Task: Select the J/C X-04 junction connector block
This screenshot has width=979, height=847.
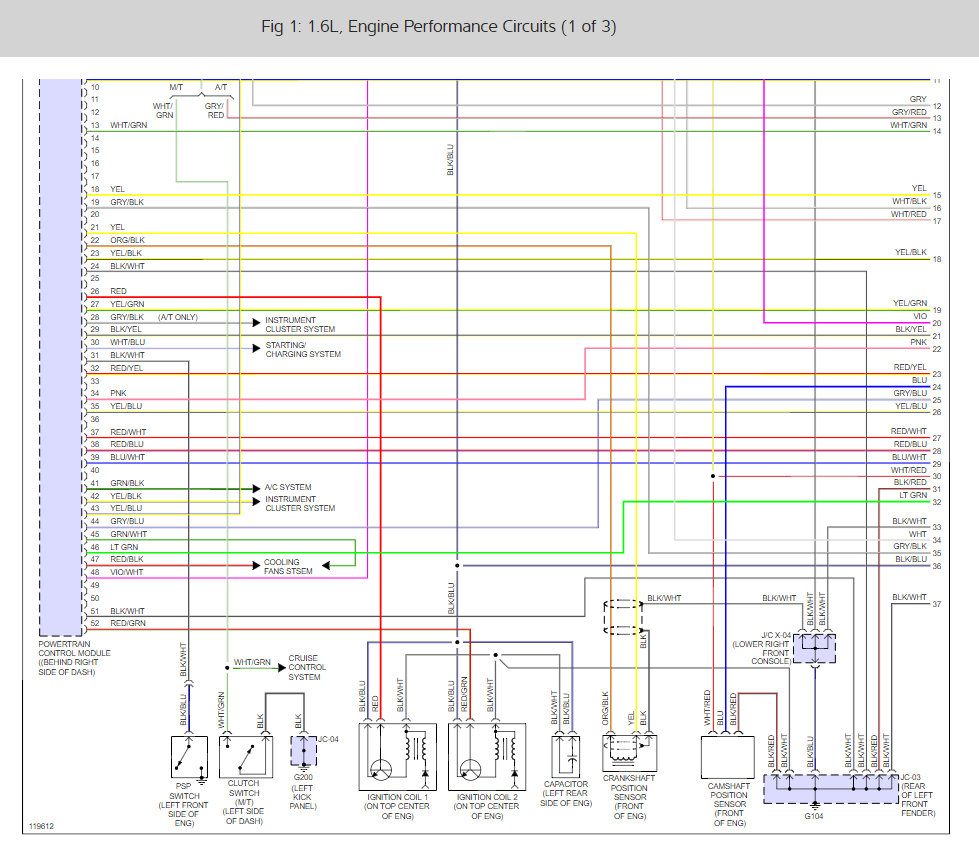Action: click(x=814, y=648)
